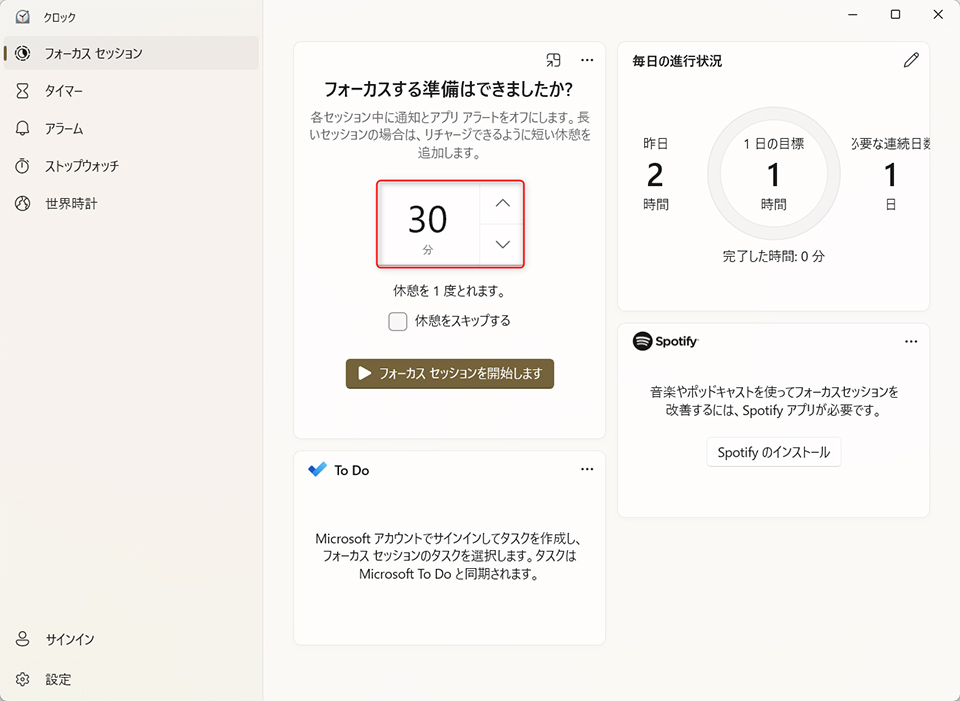This screenshot has width=960, height=701.
Task: Open more options on the Spotify card
Action: pyautogui.click(x=911, y=342)
